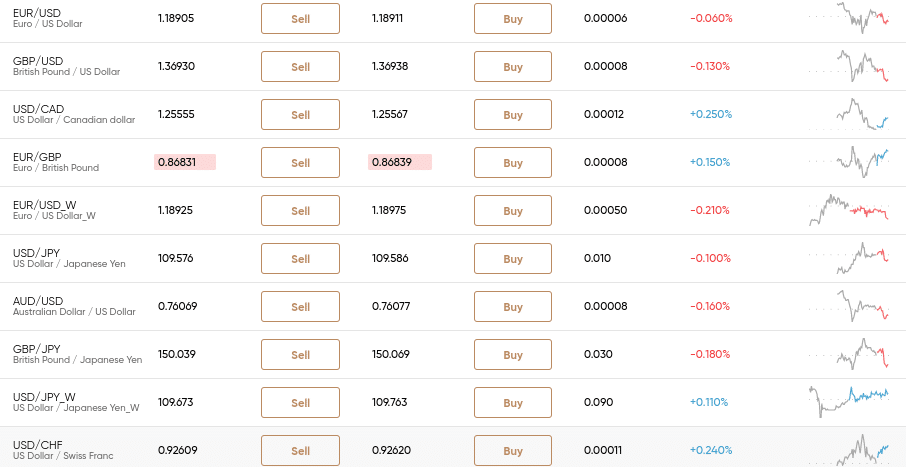Buy GBP/JPY at 150.069
This screenshot has height=467, width=906.
pos(513,354)
